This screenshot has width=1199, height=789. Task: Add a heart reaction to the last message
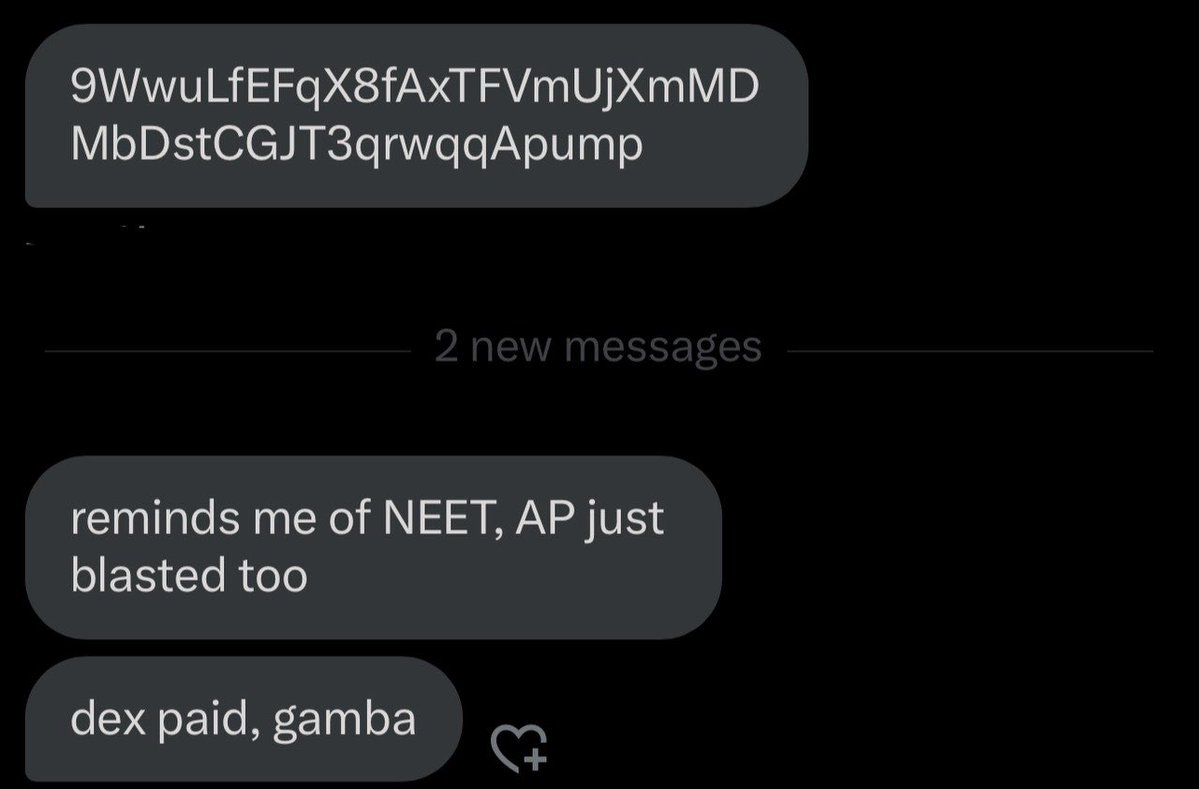coord(518,747)
